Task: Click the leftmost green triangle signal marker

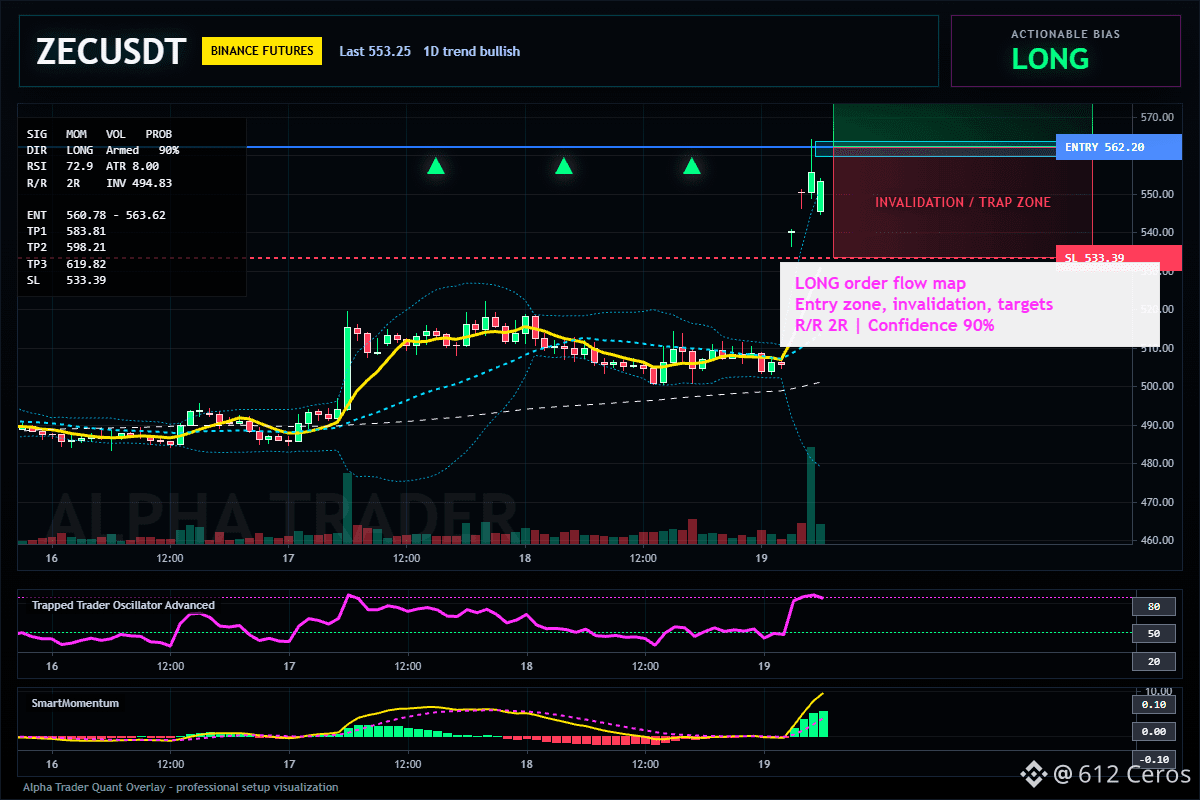Action: click(x=435, y=166)
